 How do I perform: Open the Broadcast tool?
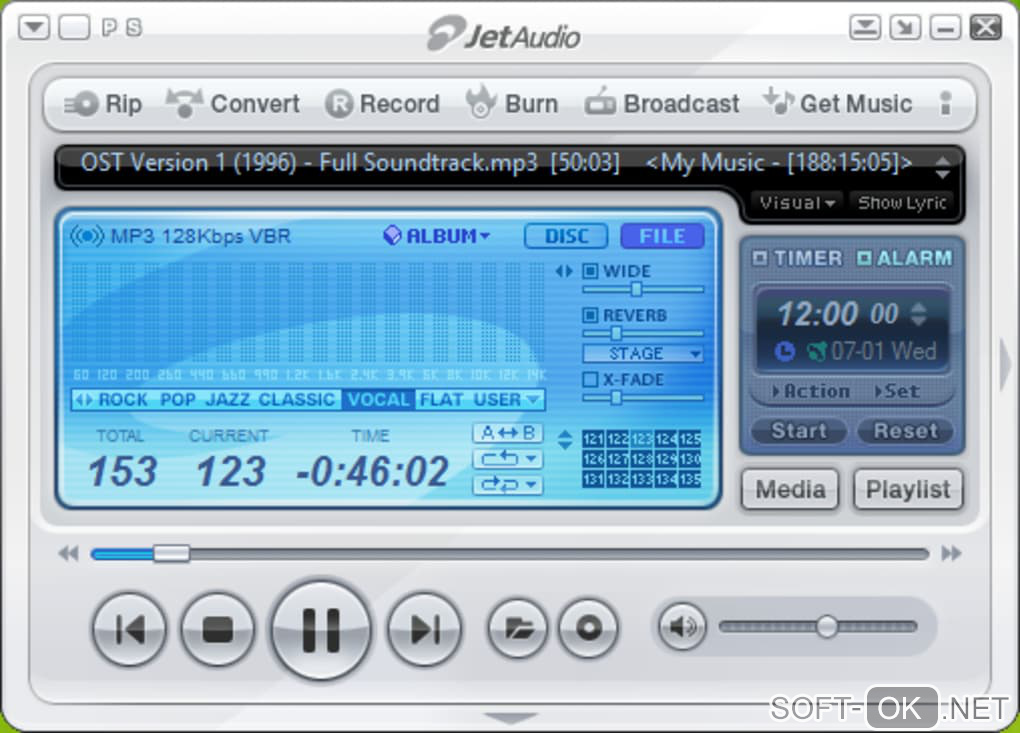pyautogui.click(x=662, y=103)
